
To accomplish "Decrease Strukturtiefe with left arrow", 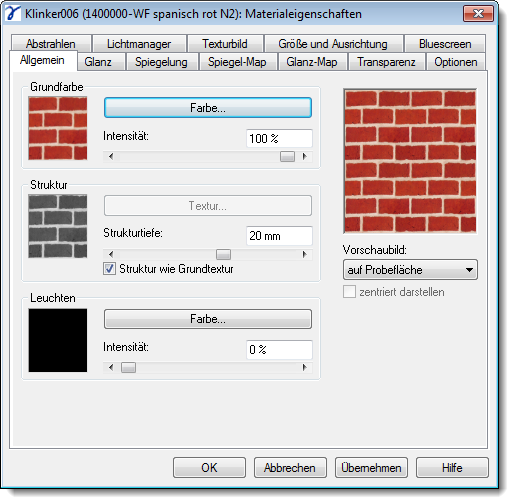I will click(x=111, y=254).
